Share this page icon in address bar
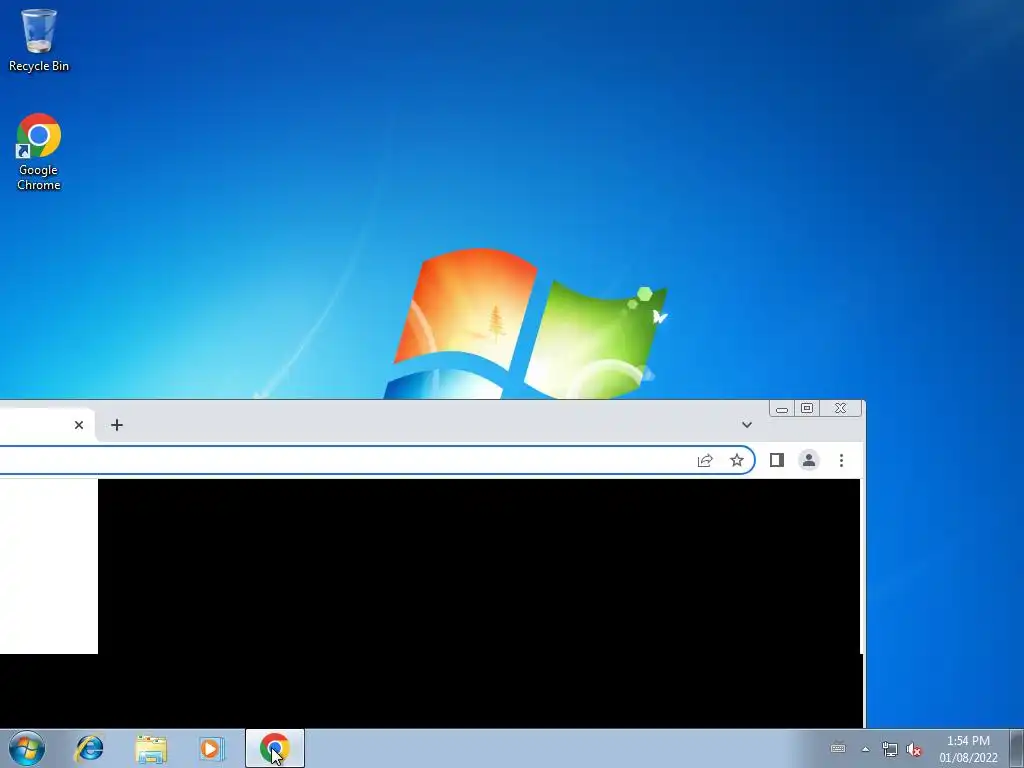1024x768 pixels. [705, 460]
